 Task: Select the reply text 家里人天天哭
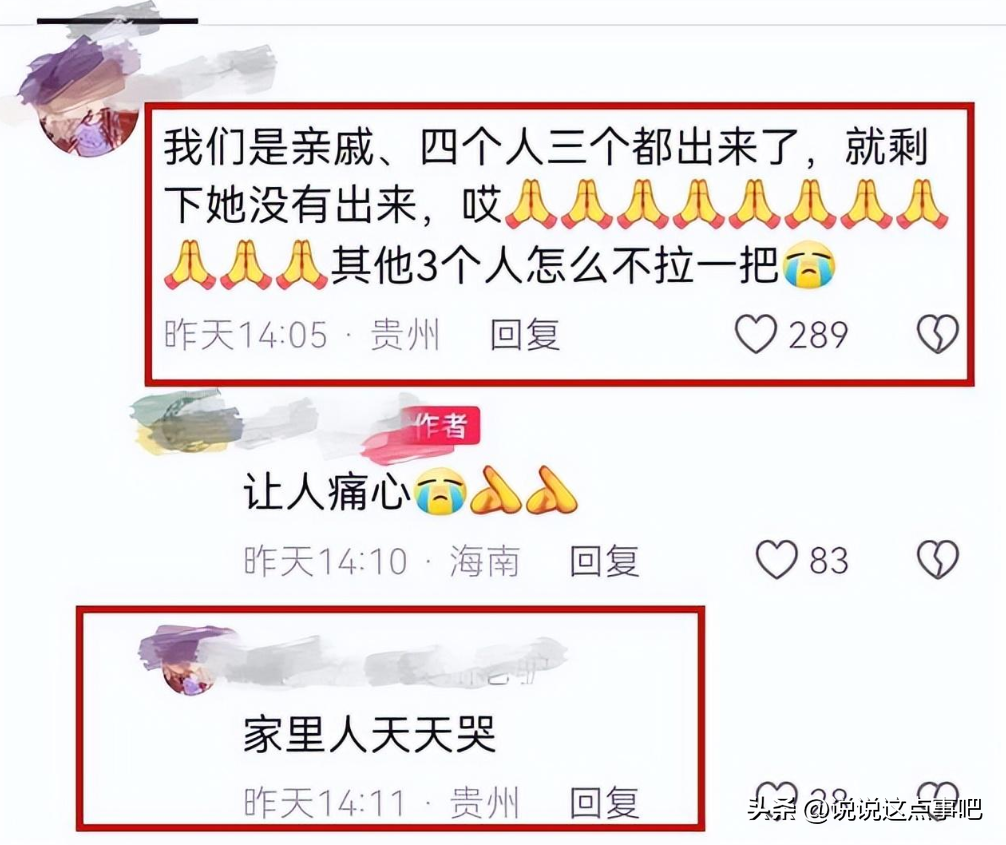369,733
